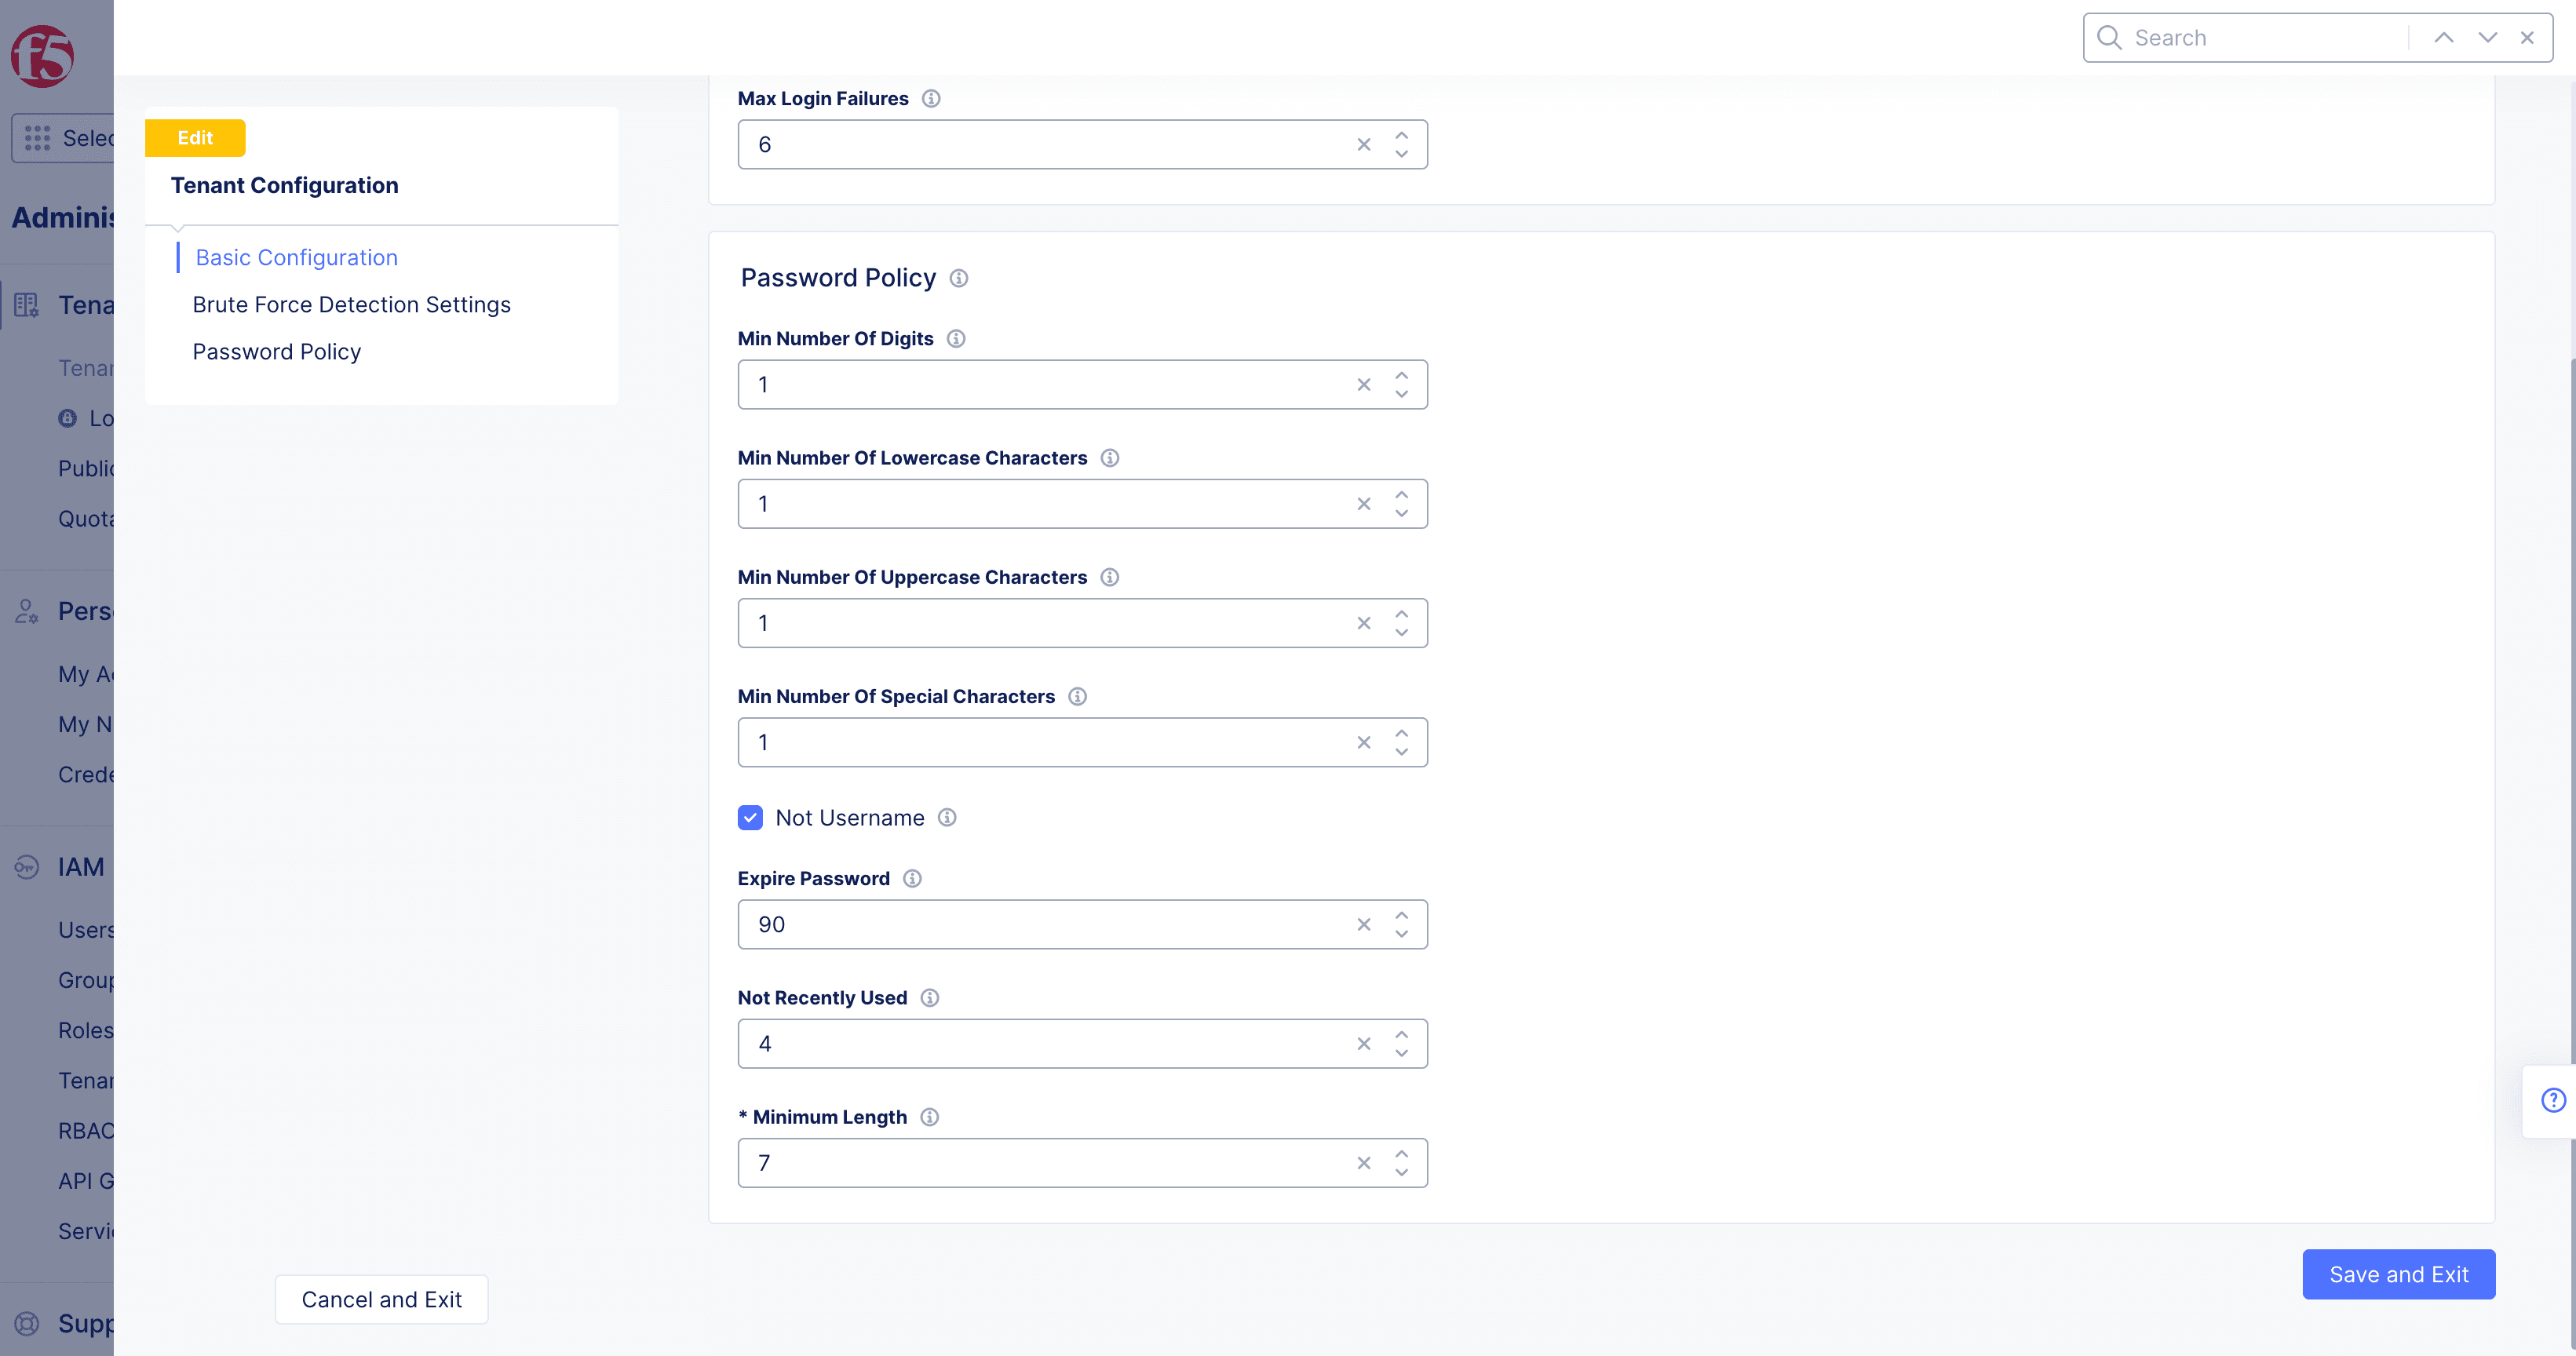Focus the Search input field
Screen dimensions: 2576x1356
[x=2265, y=38]
